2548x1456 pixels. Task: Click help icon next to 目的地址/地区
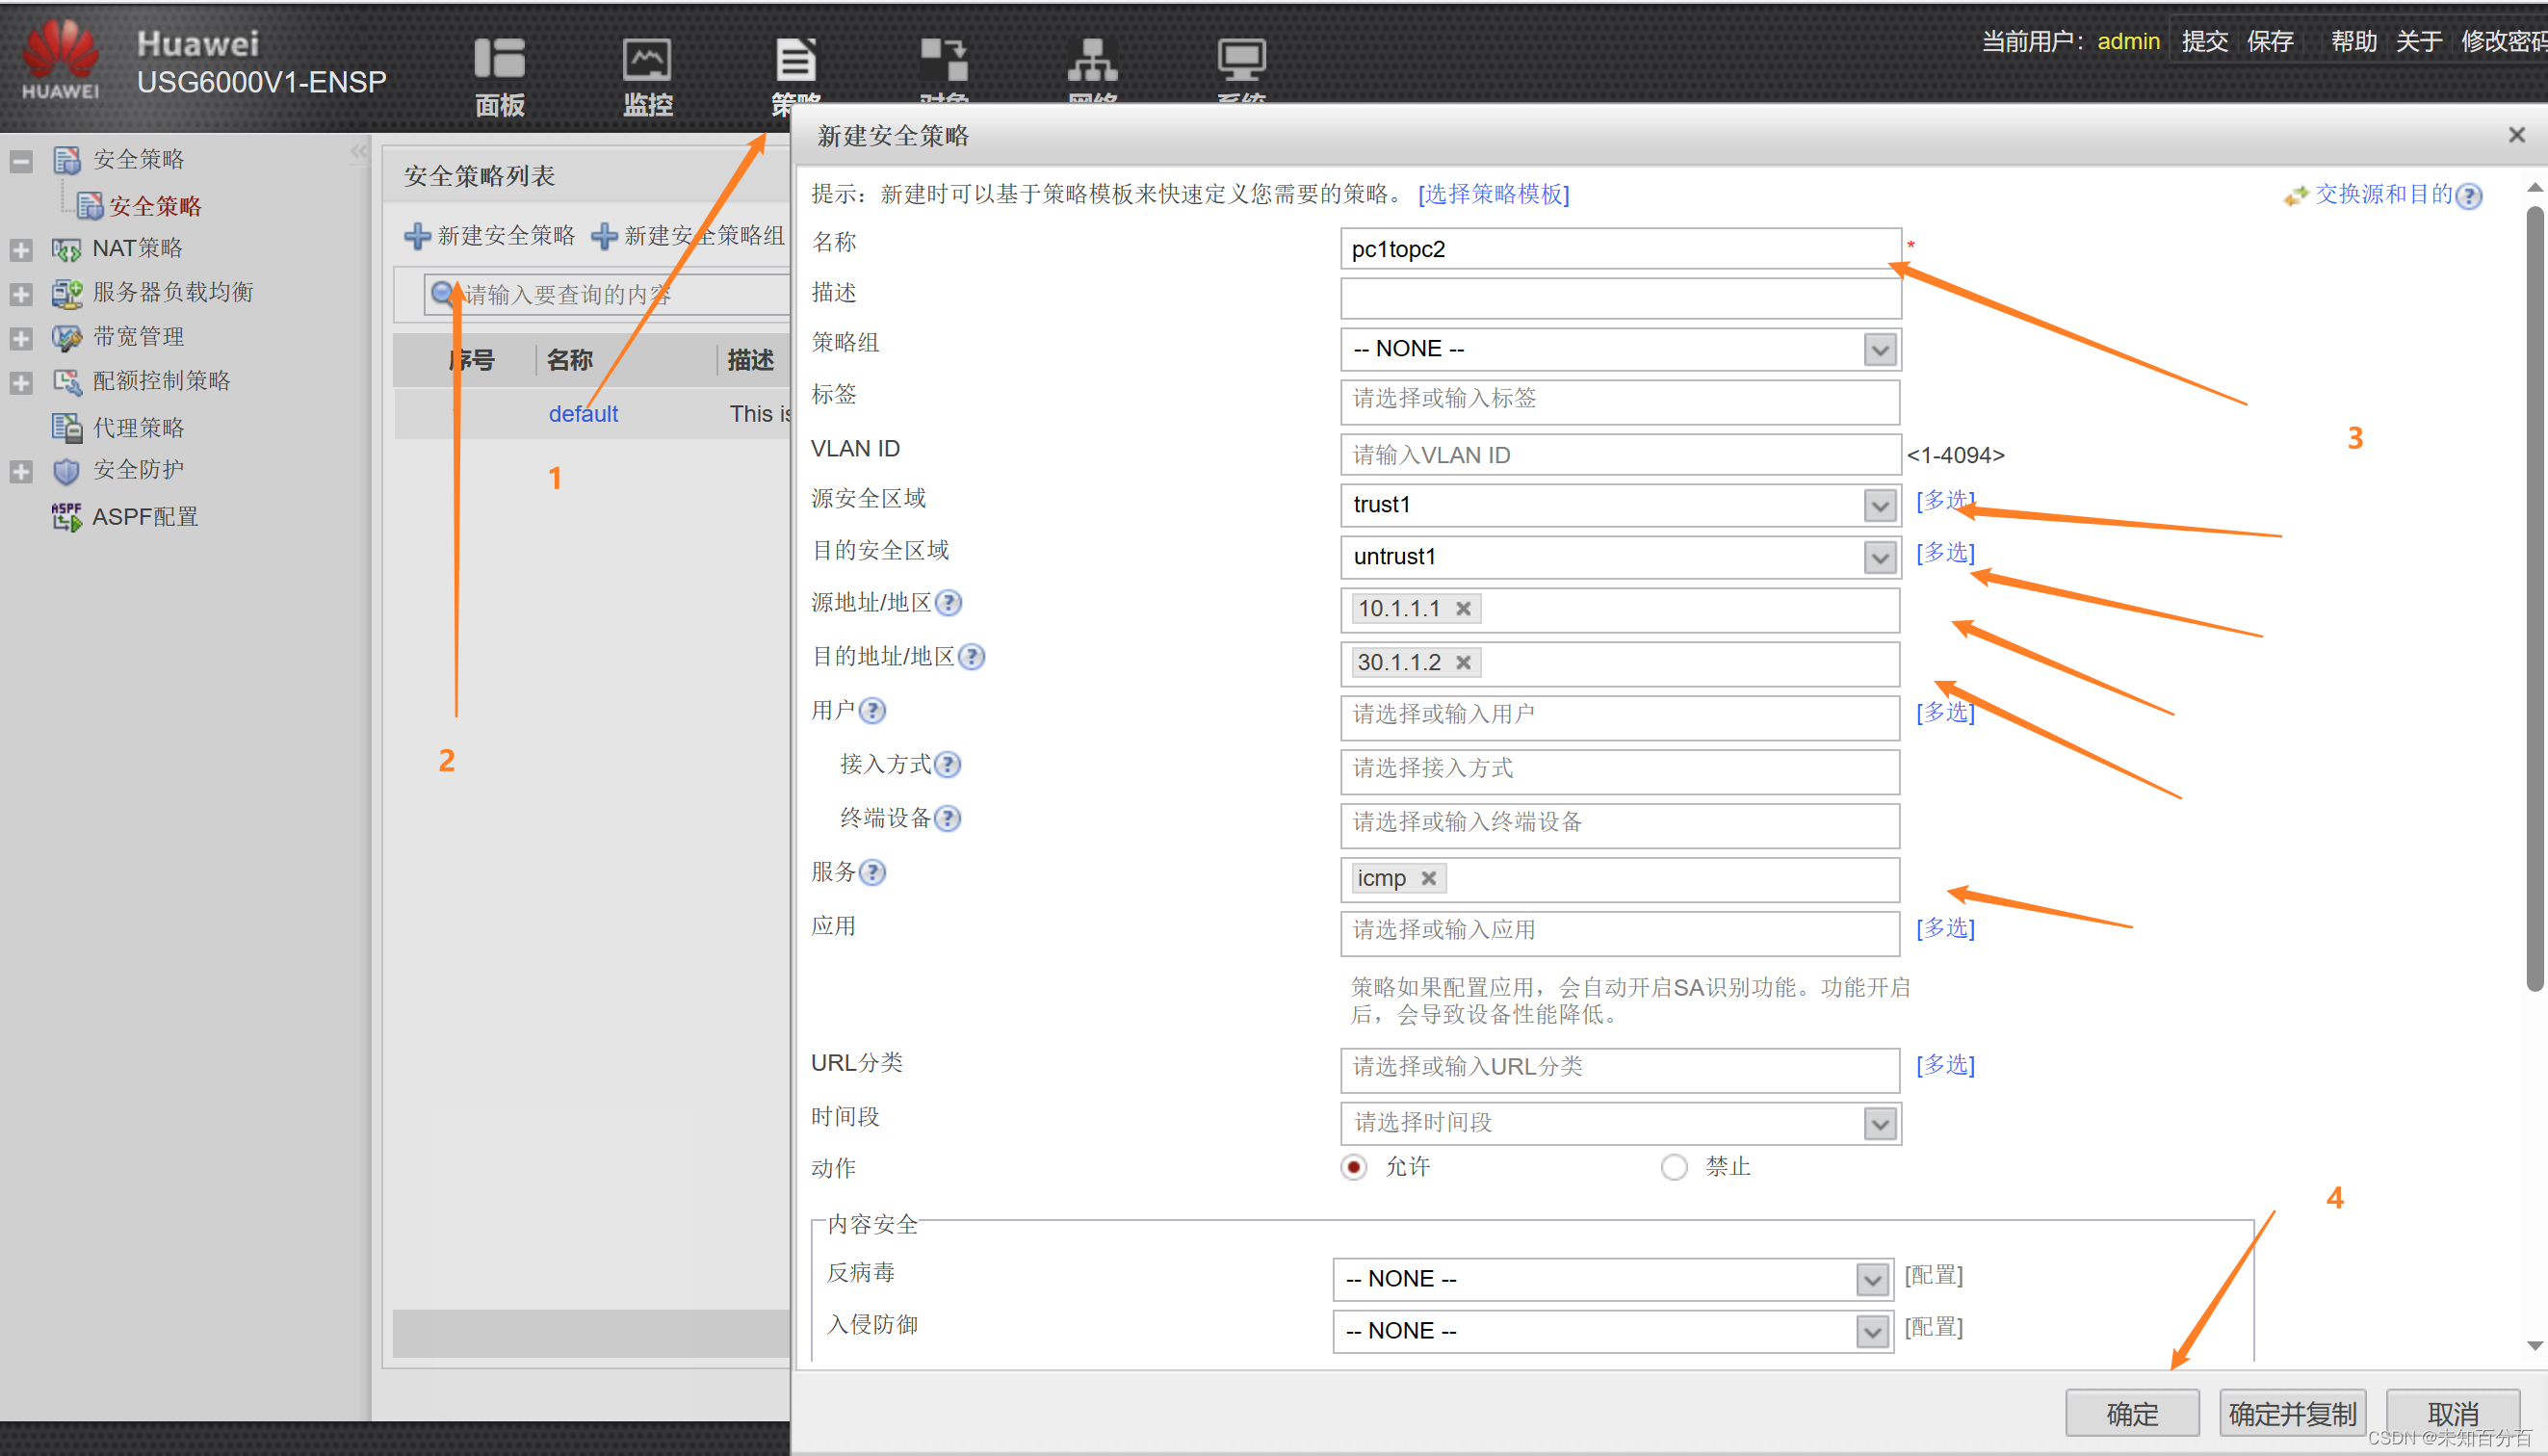coord(971,657)
